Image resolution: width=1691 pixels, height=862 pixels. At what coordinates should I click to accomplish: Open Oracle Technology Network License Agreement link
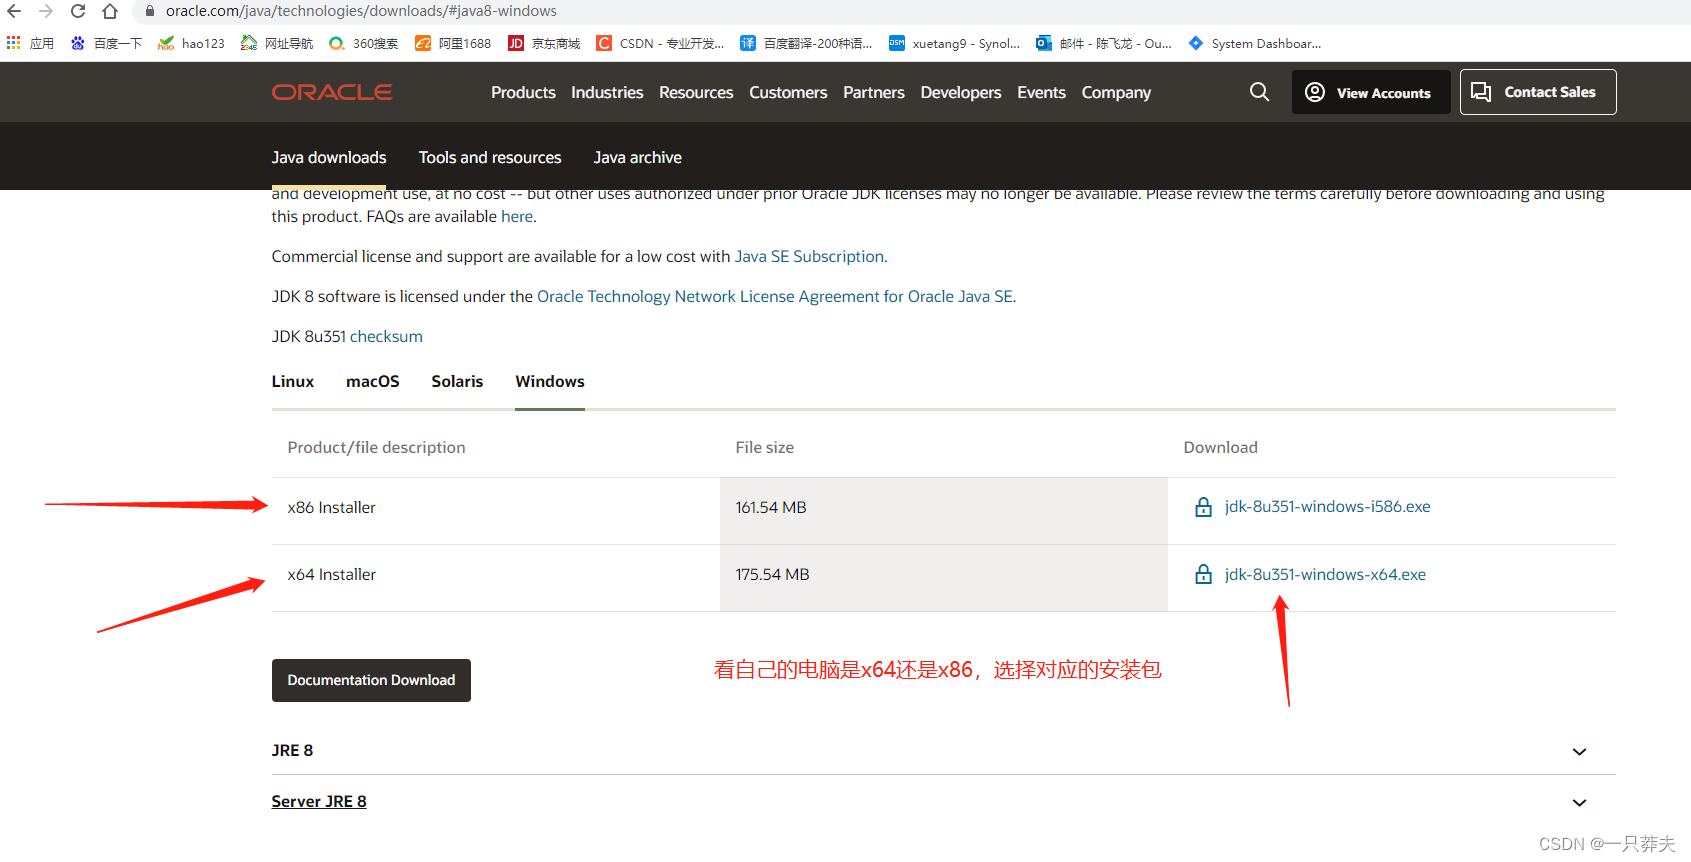pyautogui.click(x=775, y=296)
